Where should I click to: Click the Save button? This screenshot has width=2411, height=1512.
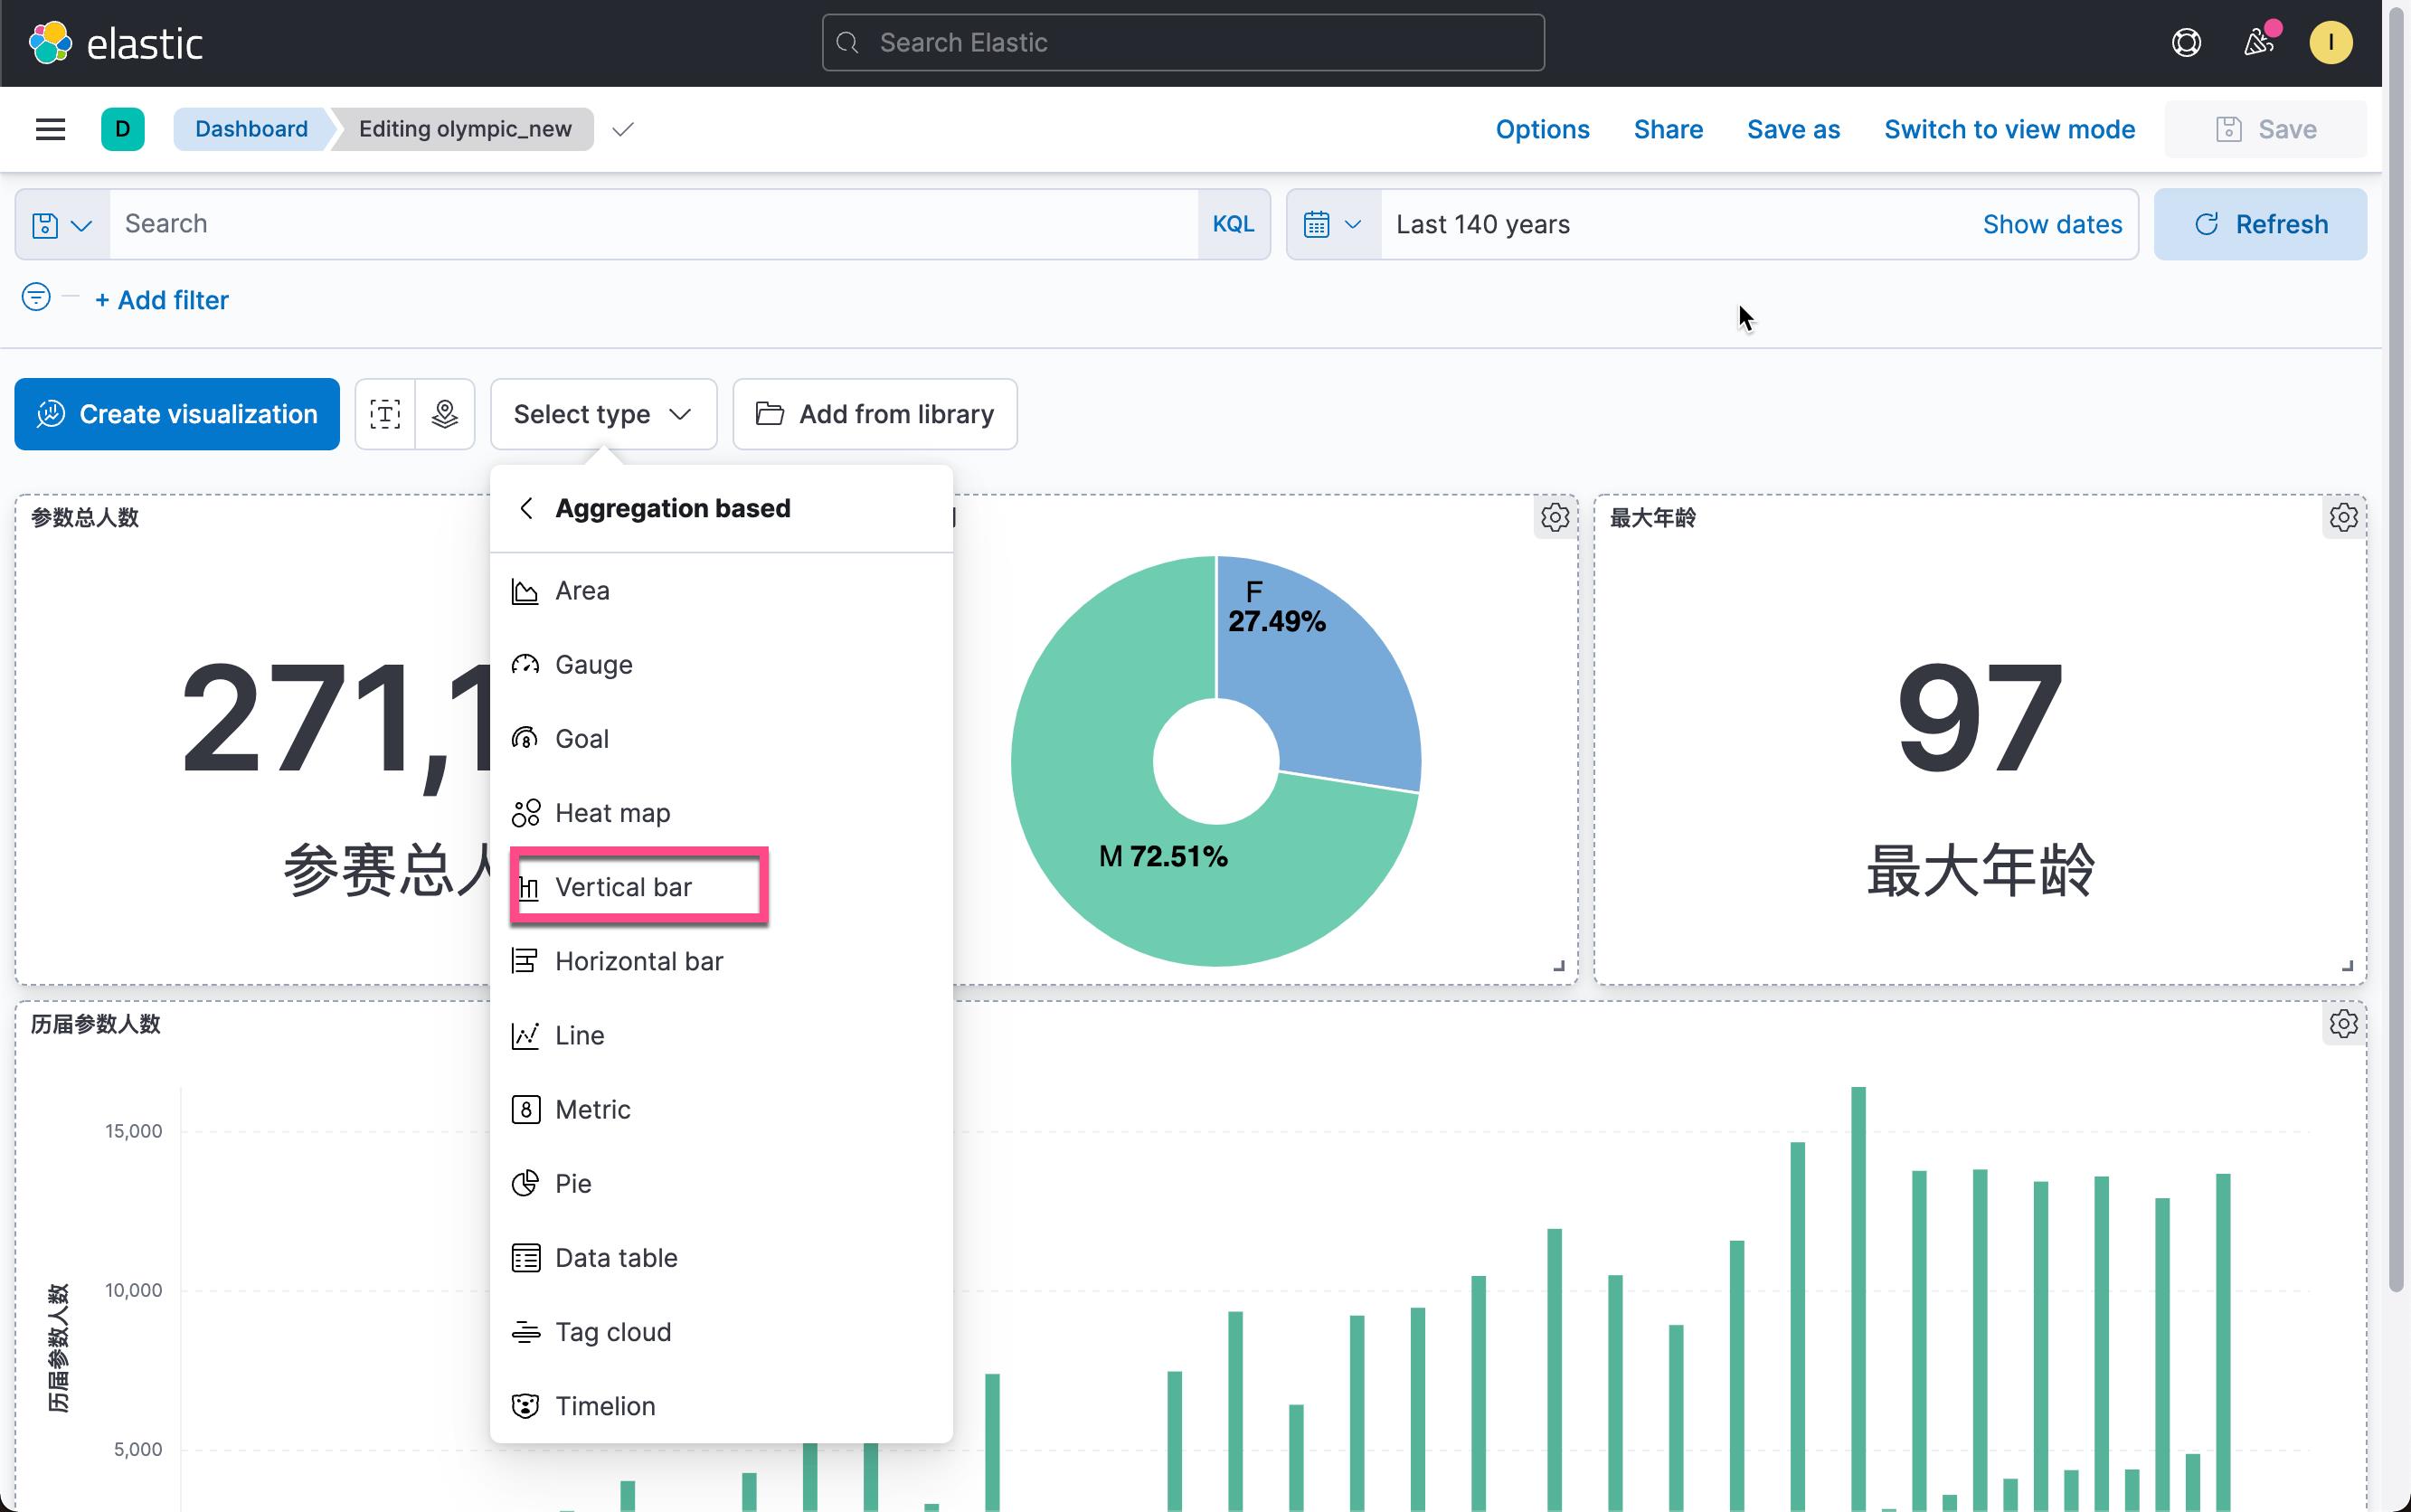[2265, 129]
